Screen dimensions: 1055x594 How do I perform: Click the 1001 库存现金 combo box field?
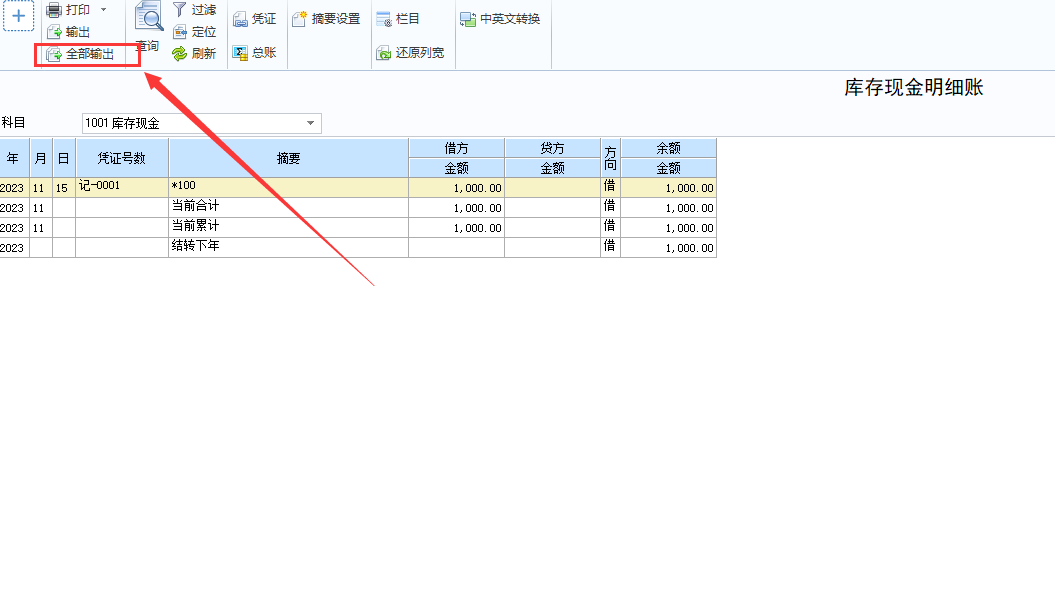pyautogui.click(x=192, y=124)
